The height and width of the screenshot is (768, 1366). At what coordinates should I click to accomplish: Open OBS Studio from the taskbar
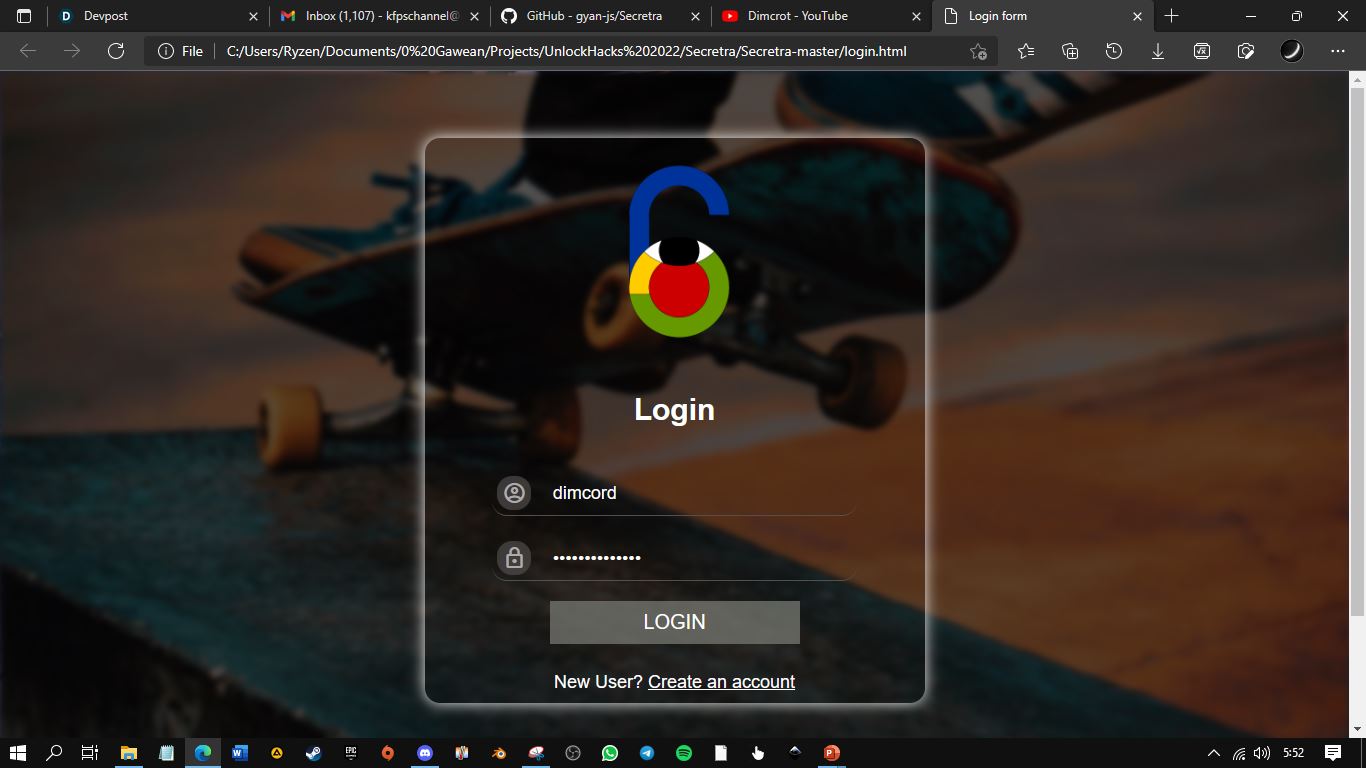(x=573, y=753)
